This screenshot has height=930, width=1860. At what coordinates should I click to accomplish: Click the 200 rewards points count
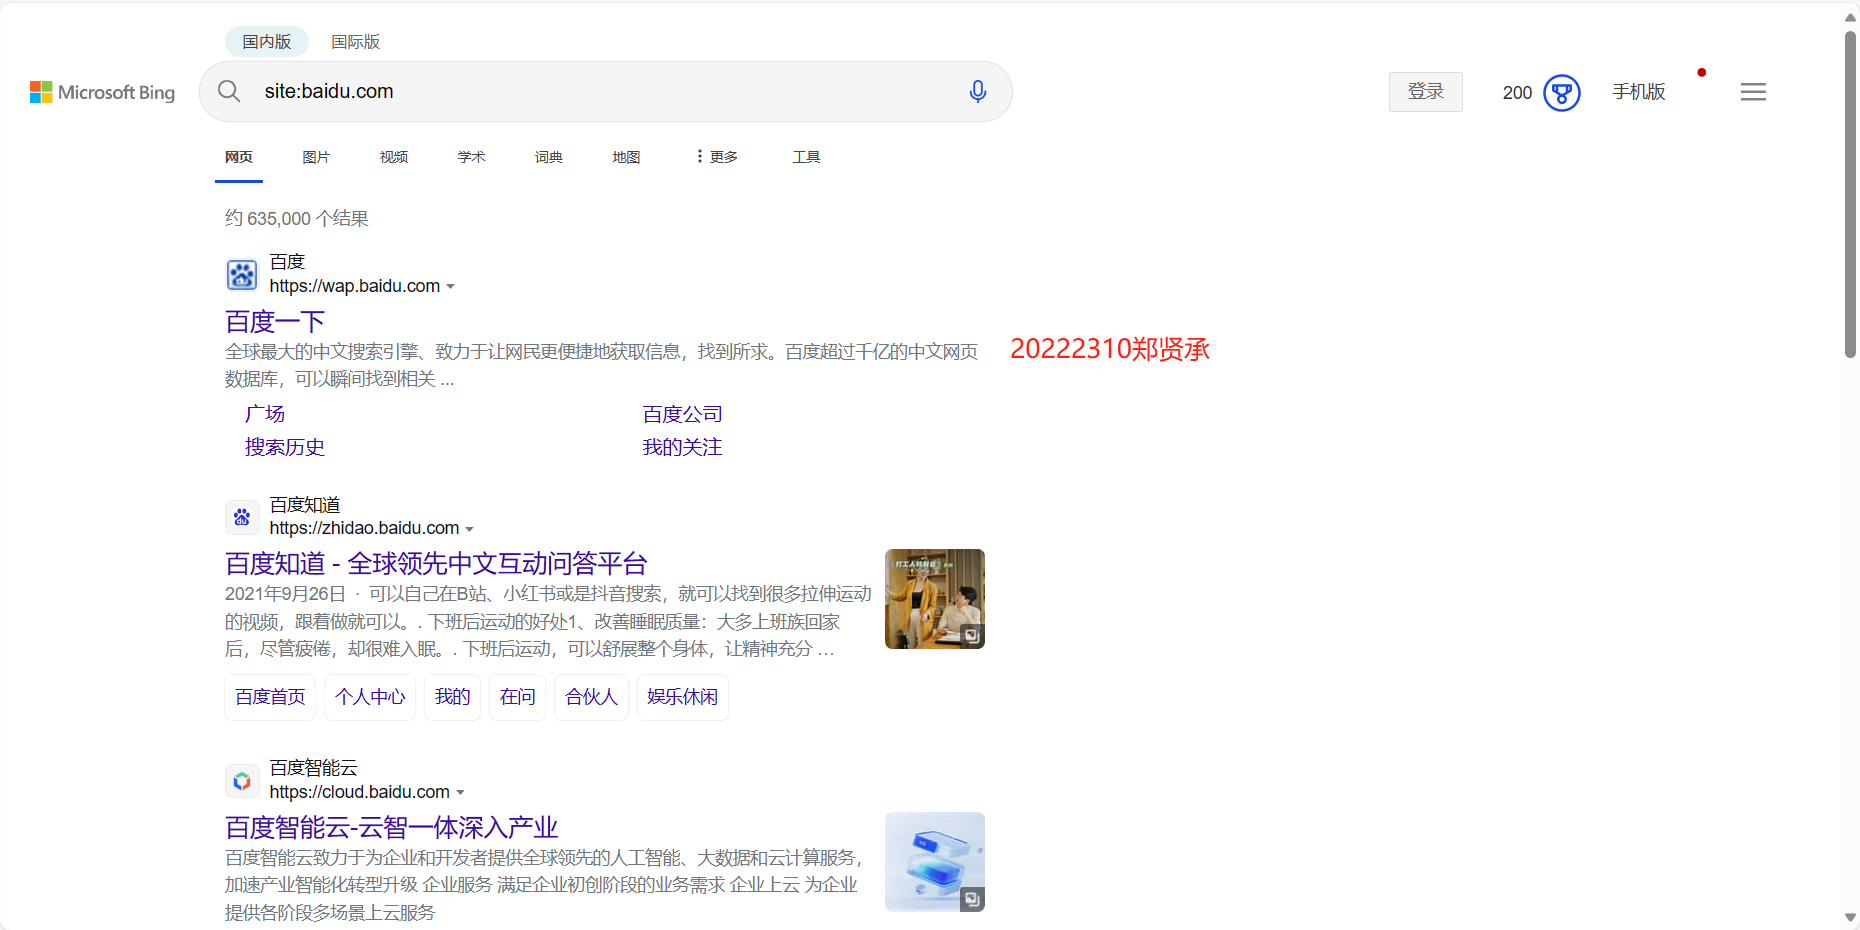pyautogui.click(x=1517, y=93)
